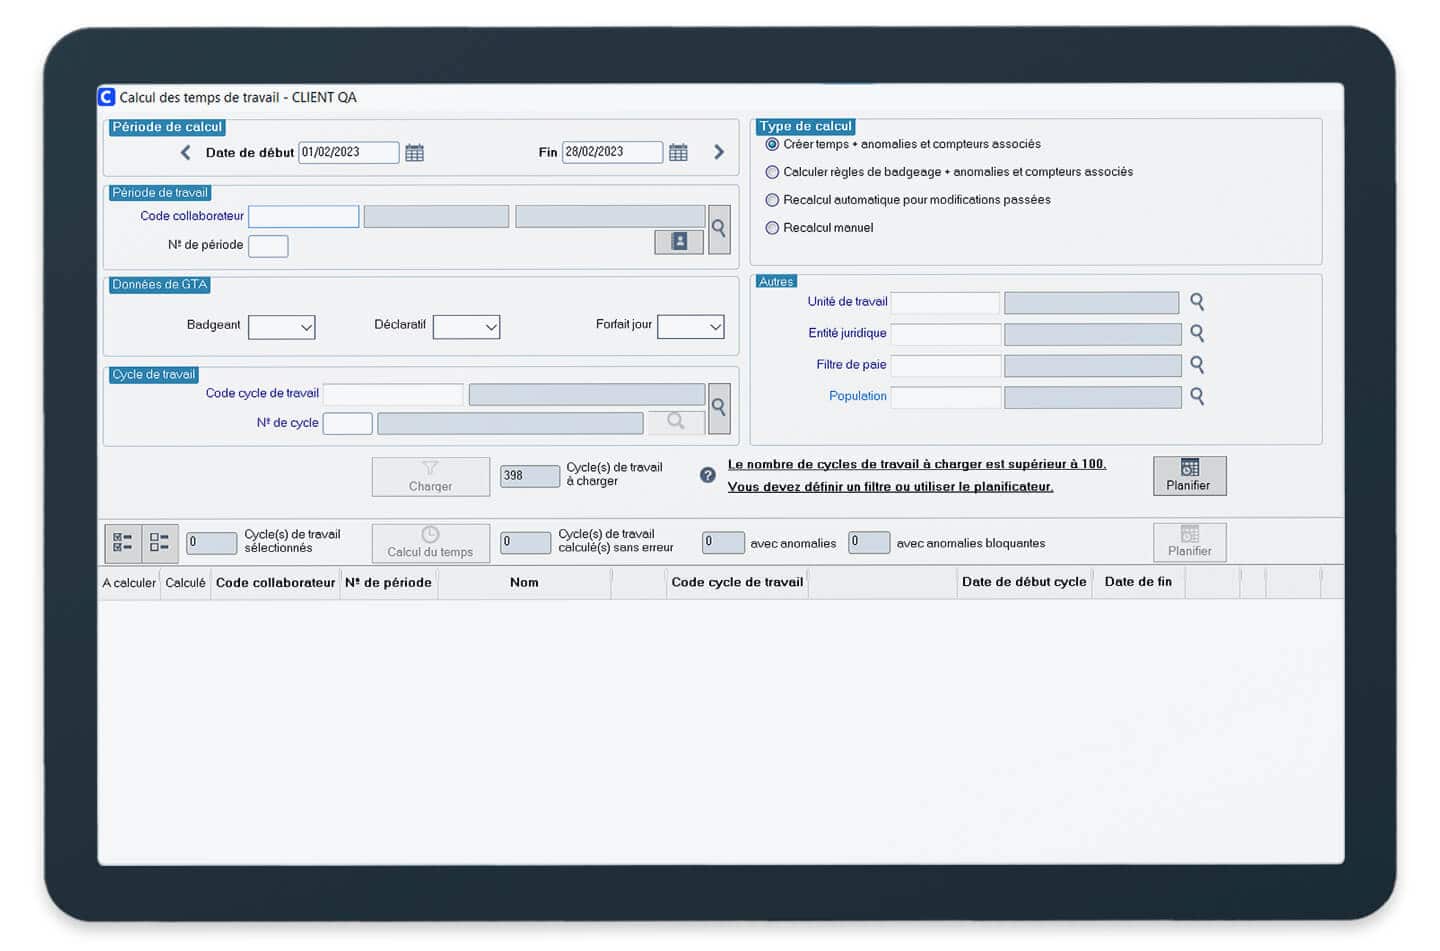1440x951 pixels.
Task: Go to previous calculation period arrow
Action: pyautogui.click(x=185, y=153)
